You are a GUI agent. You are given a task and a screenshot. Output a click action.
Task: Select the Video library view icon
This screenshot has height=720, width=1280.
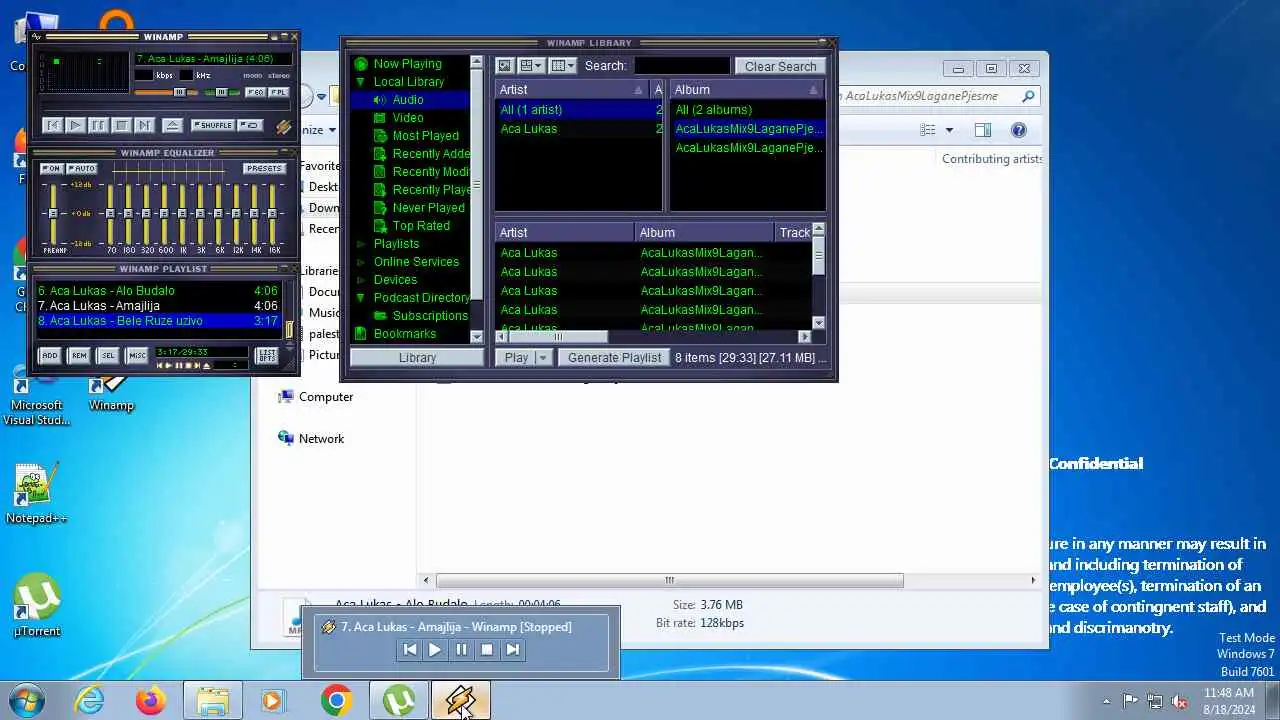pyautogui.click(x=380, y=118)
